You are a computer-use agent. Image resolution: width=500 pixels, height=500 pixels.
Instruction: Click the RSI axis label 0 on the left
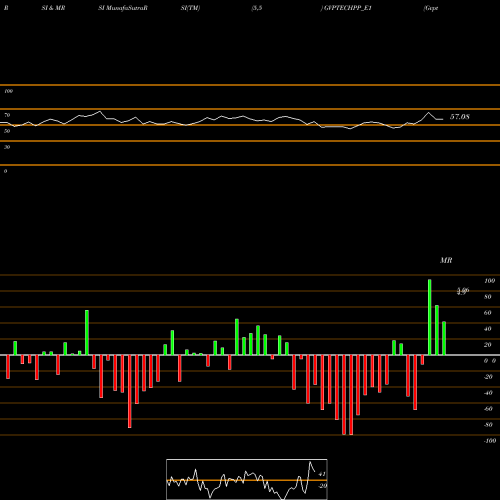coord(5,171)
